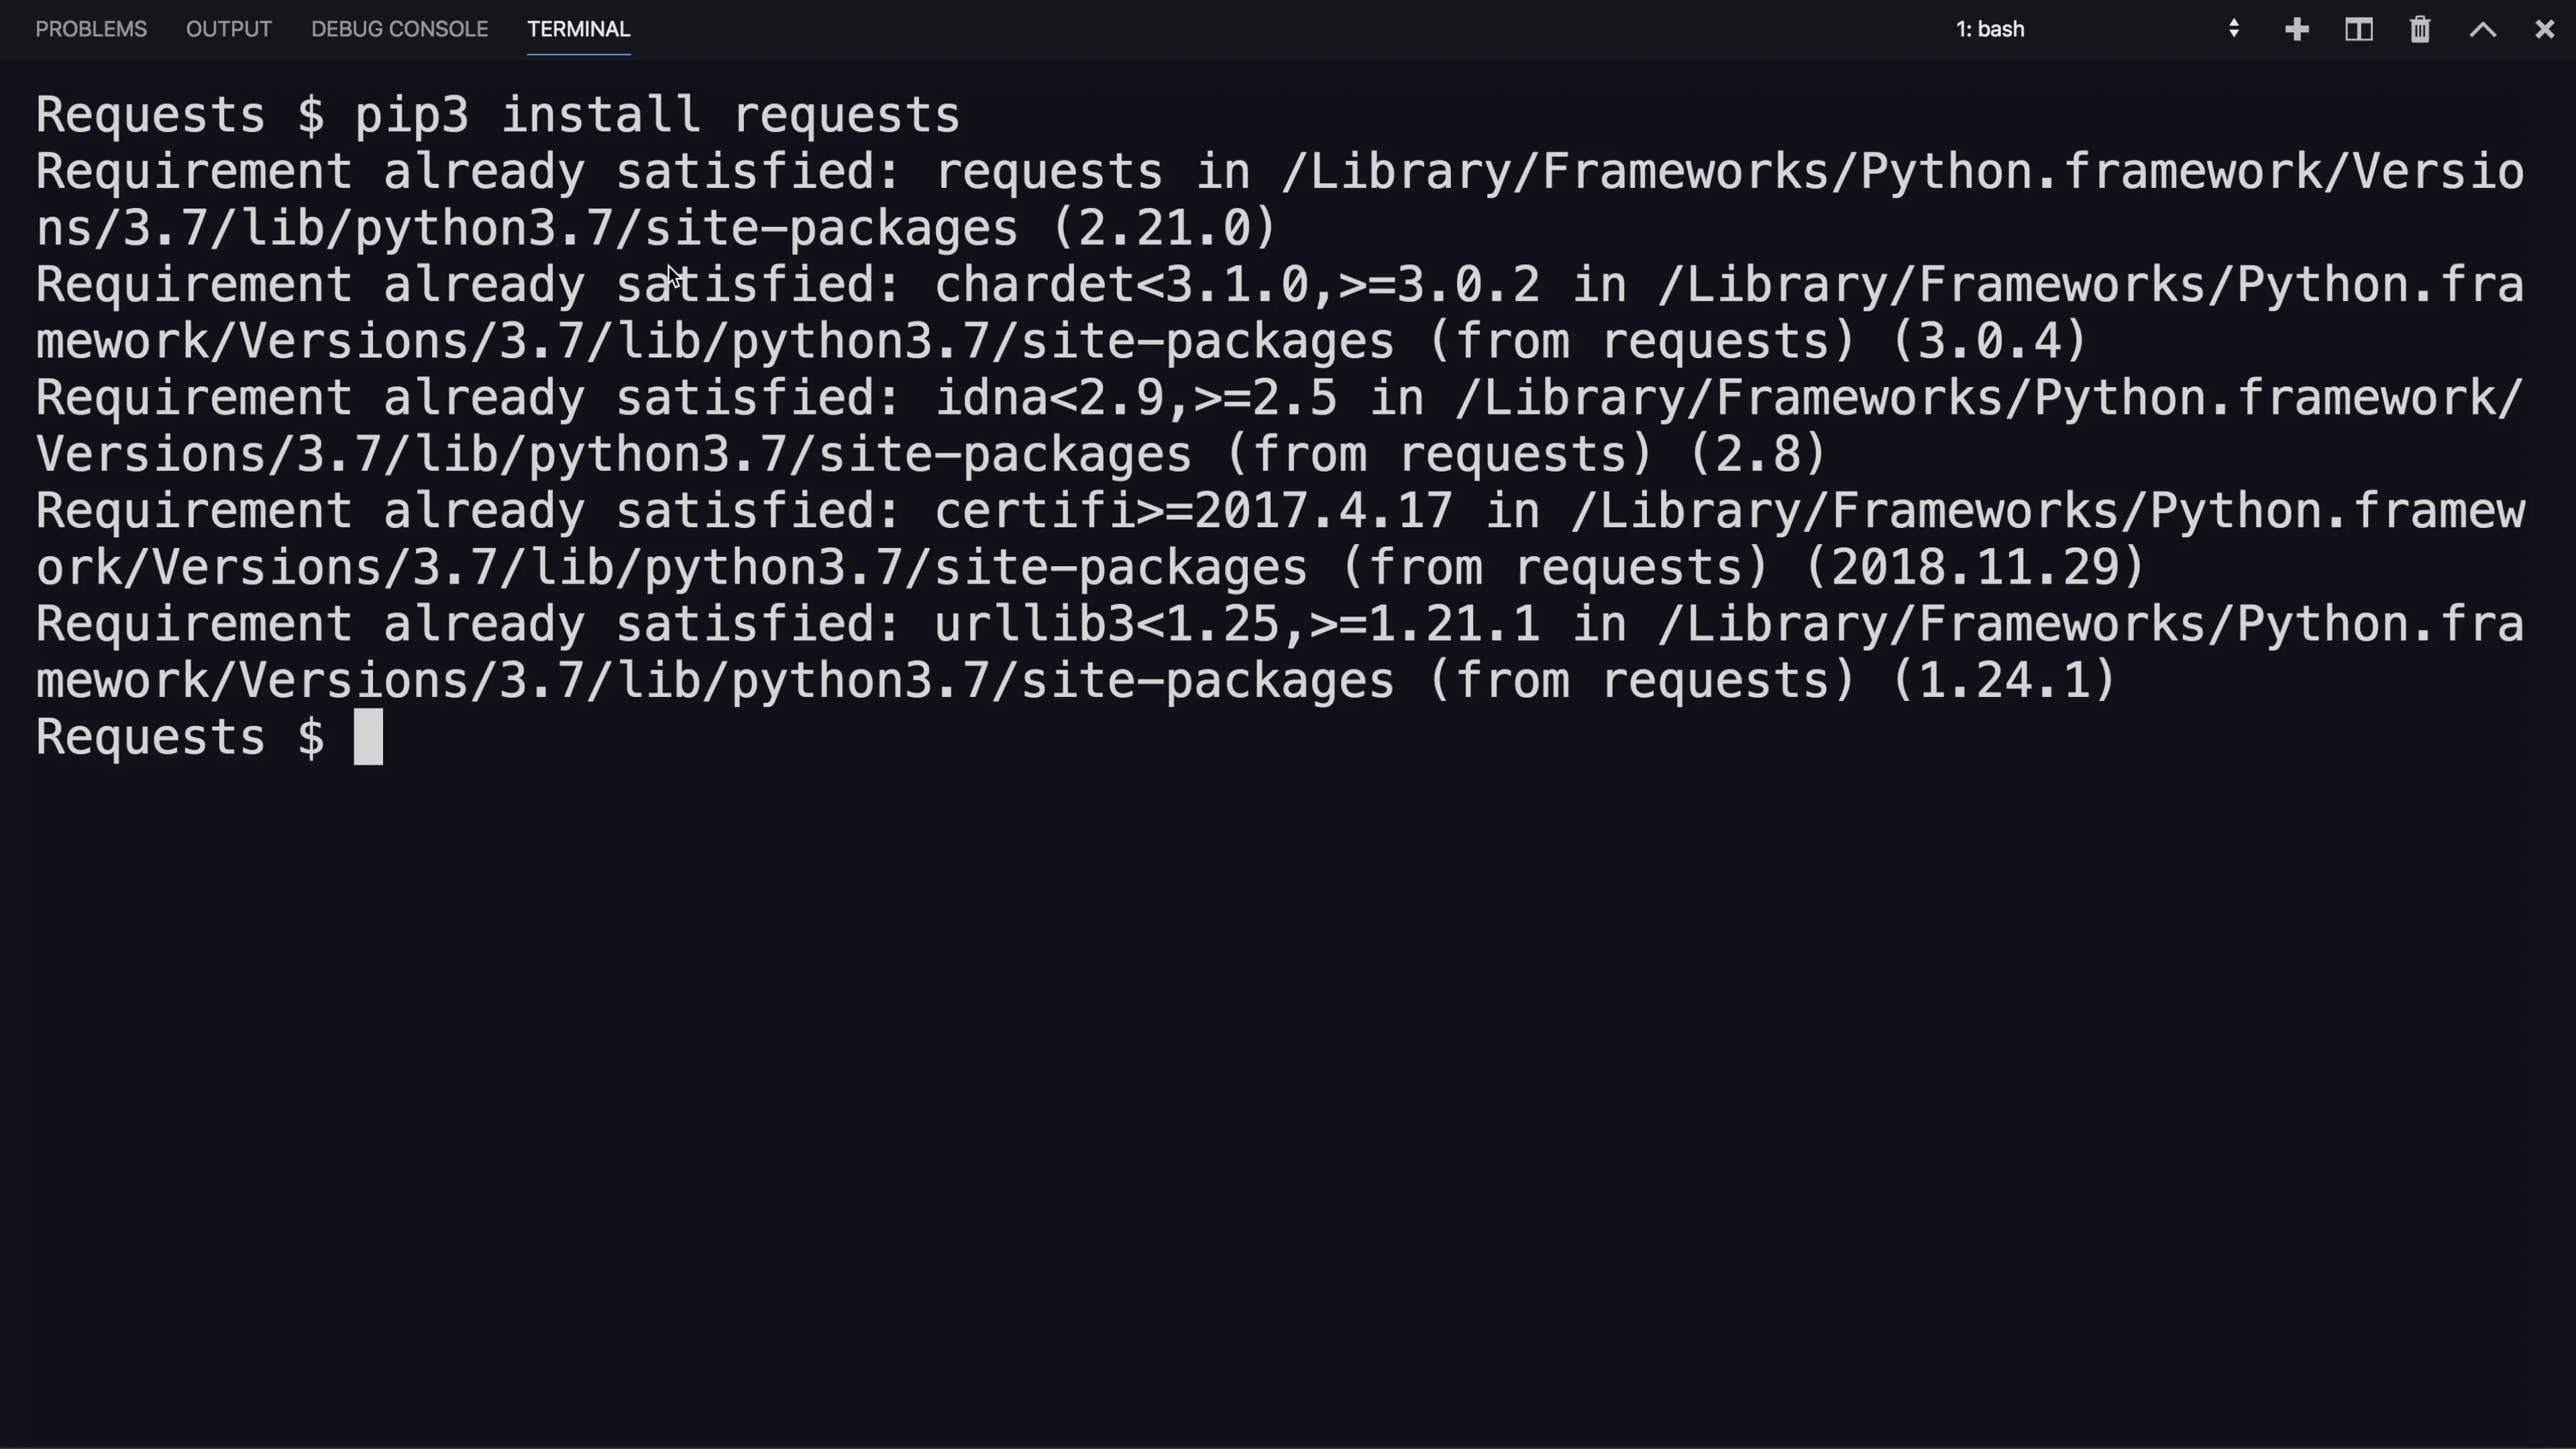This screenshot has height=1449, width=2576.
Task: Kill terminal using the trash icon
Action: click(x=2420, y=29)
